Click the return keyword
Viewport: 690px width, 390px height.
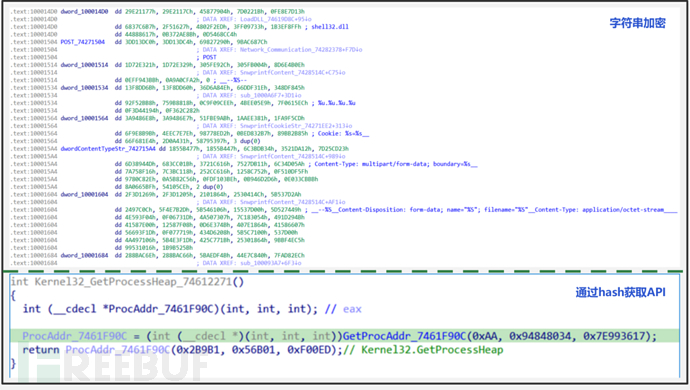(41, 350)
